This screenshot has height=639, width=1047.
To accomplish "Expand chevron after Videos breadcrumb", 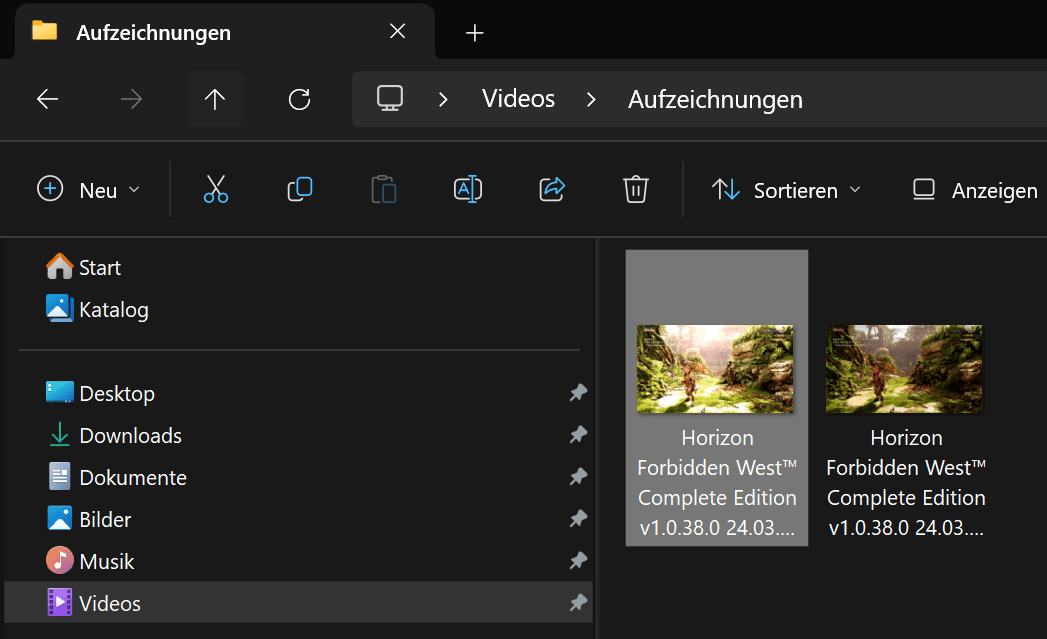I will click(x=591, y=99).
